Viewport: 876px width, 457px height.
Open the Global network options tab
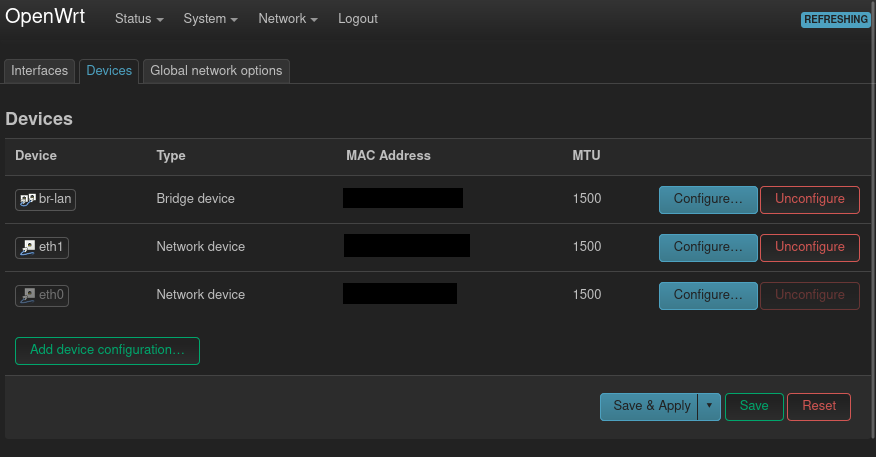(216, 71)
